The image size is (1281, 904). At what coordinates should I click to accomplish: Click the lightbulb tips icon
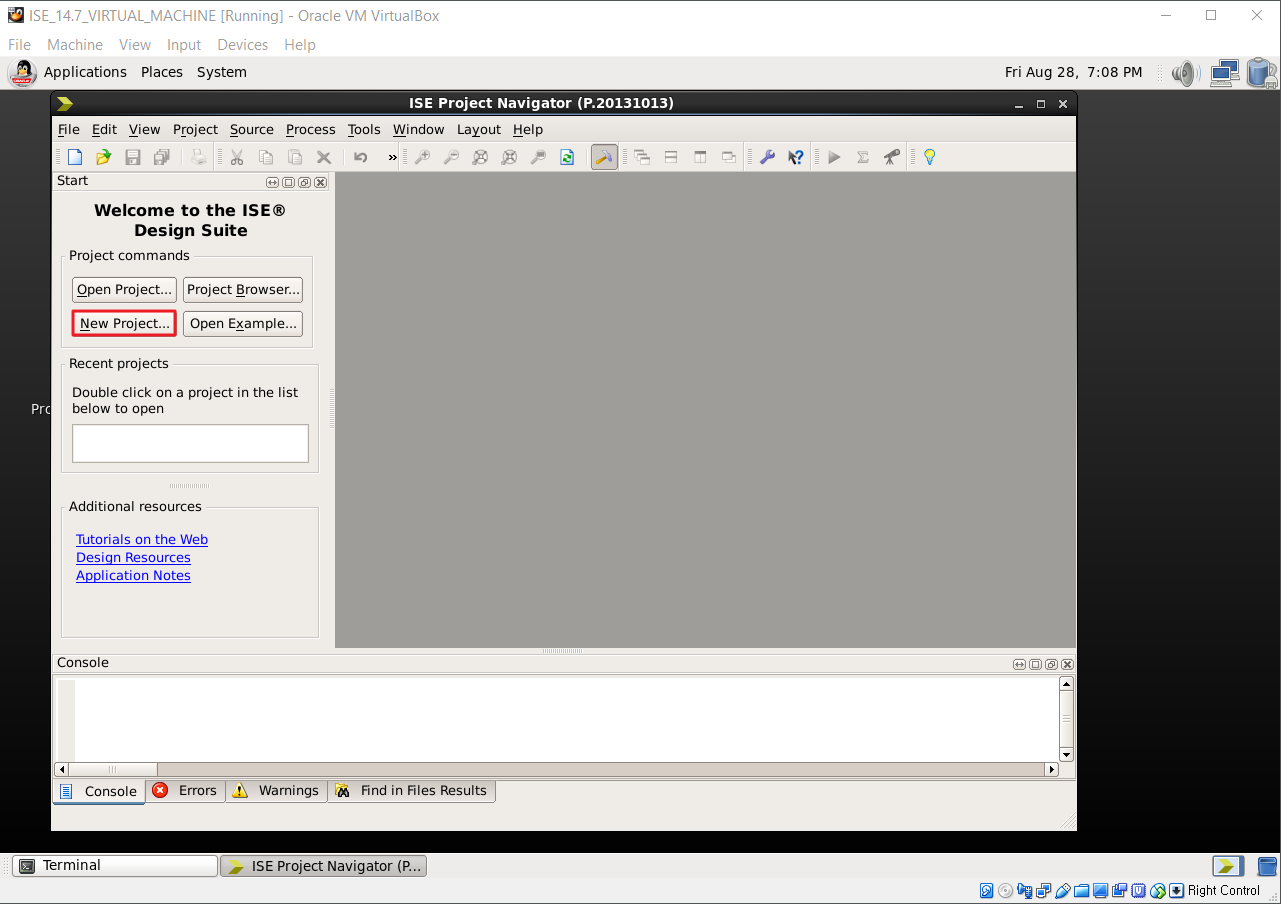pos(929,157)
